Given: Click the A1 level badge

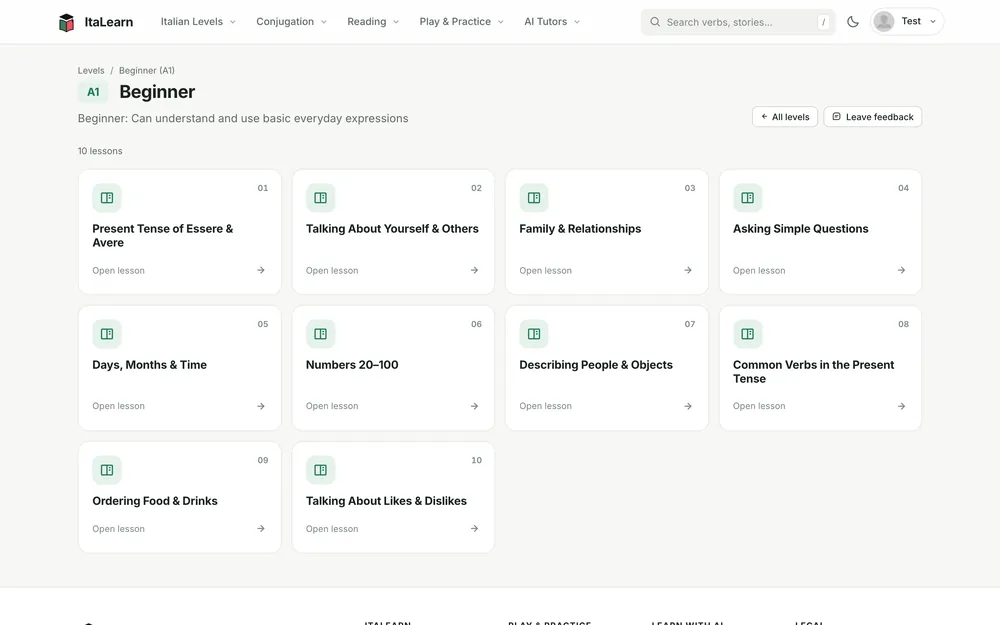Looking at the screenshot, I should tap(93, 92).
